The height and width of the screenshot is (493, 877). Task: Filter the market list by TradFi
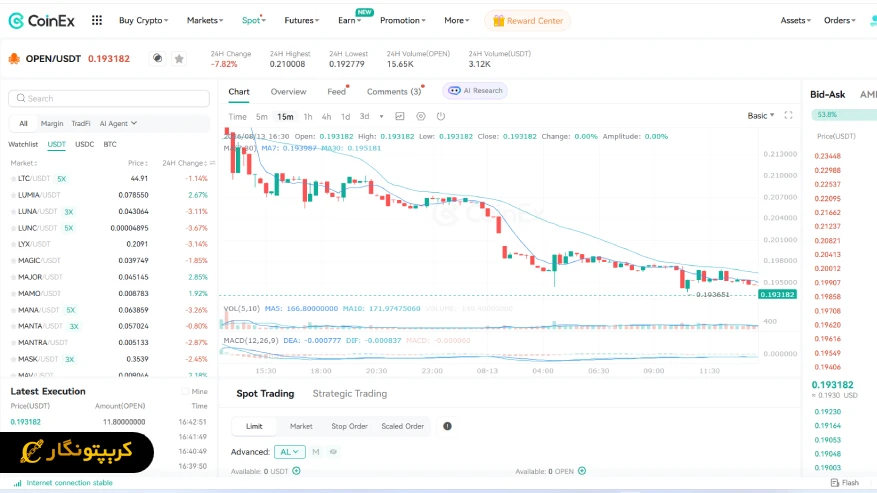pos(81,124)
